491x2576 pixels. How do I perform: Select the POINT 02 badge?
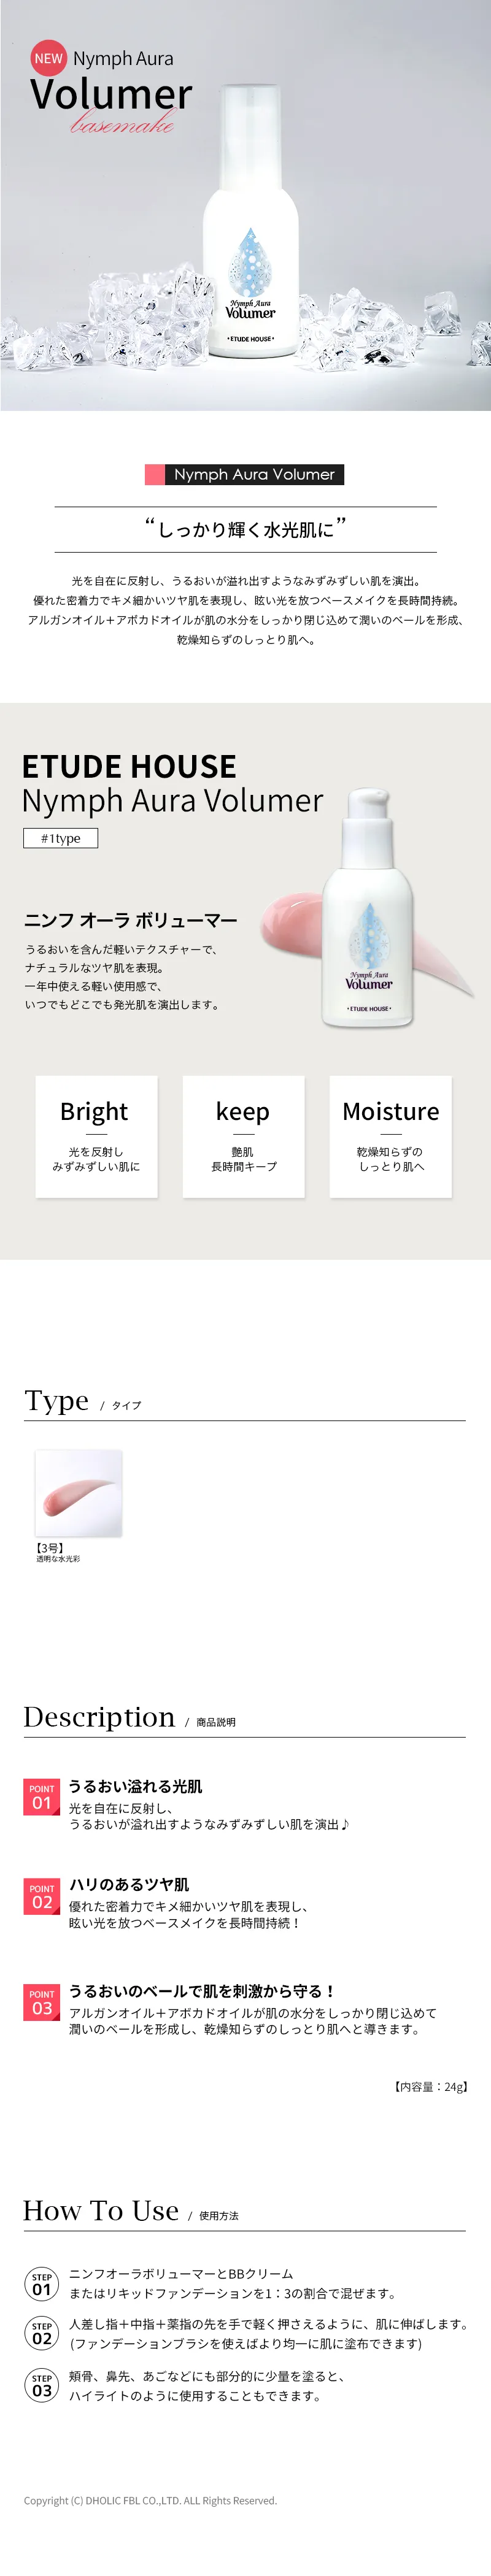click(42, 1896)
